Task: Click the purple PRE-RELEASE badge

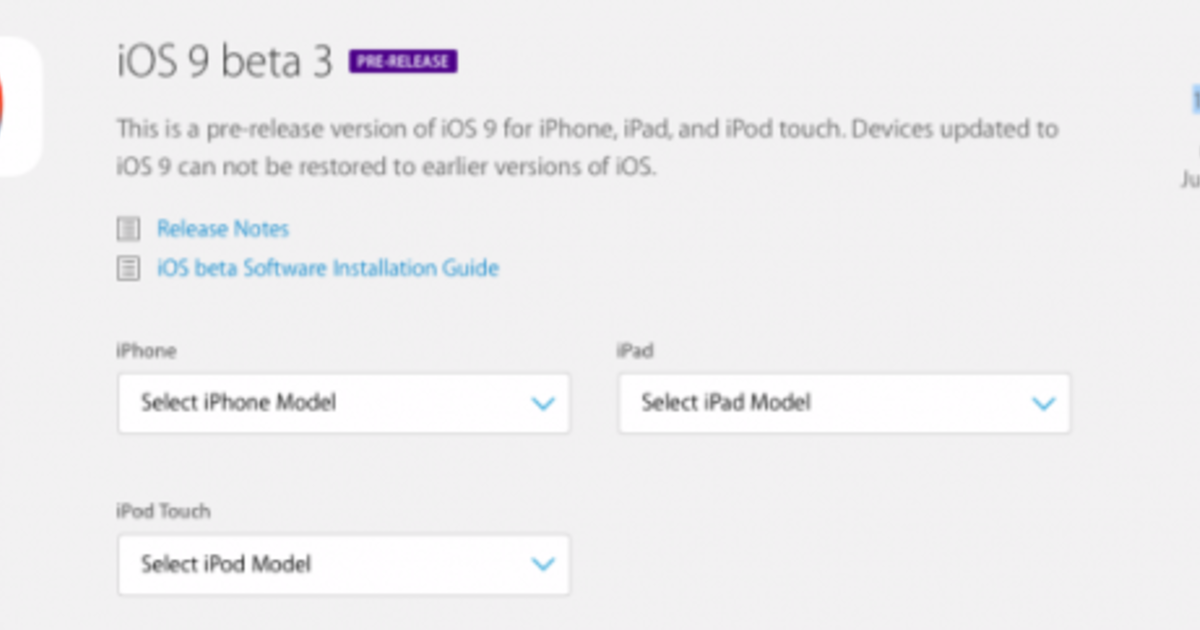Action: (404, 61)
